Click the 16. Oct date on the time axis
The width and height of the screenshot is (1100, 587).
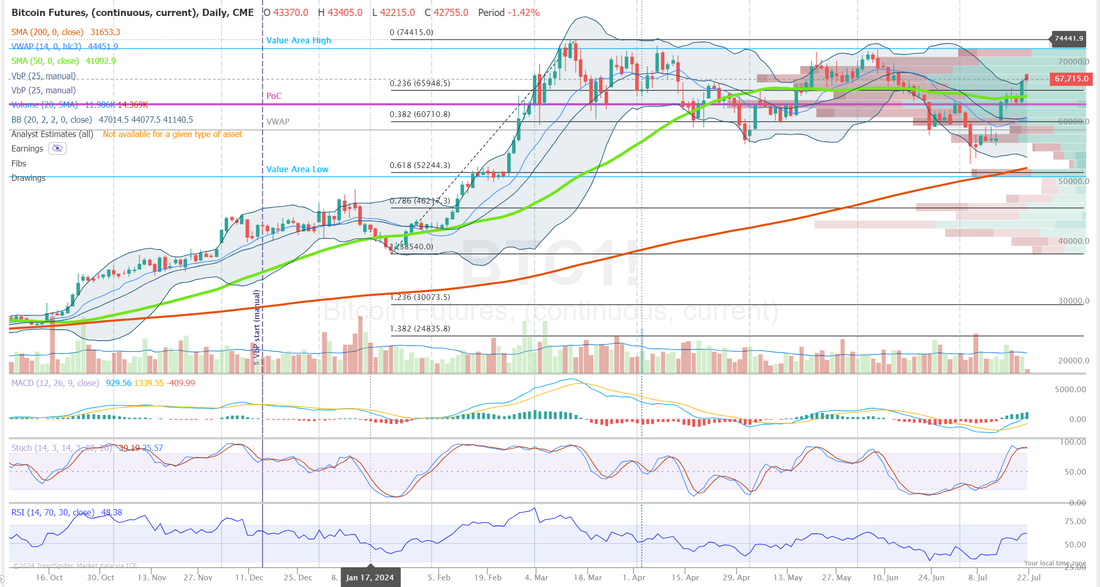point(50,578)
